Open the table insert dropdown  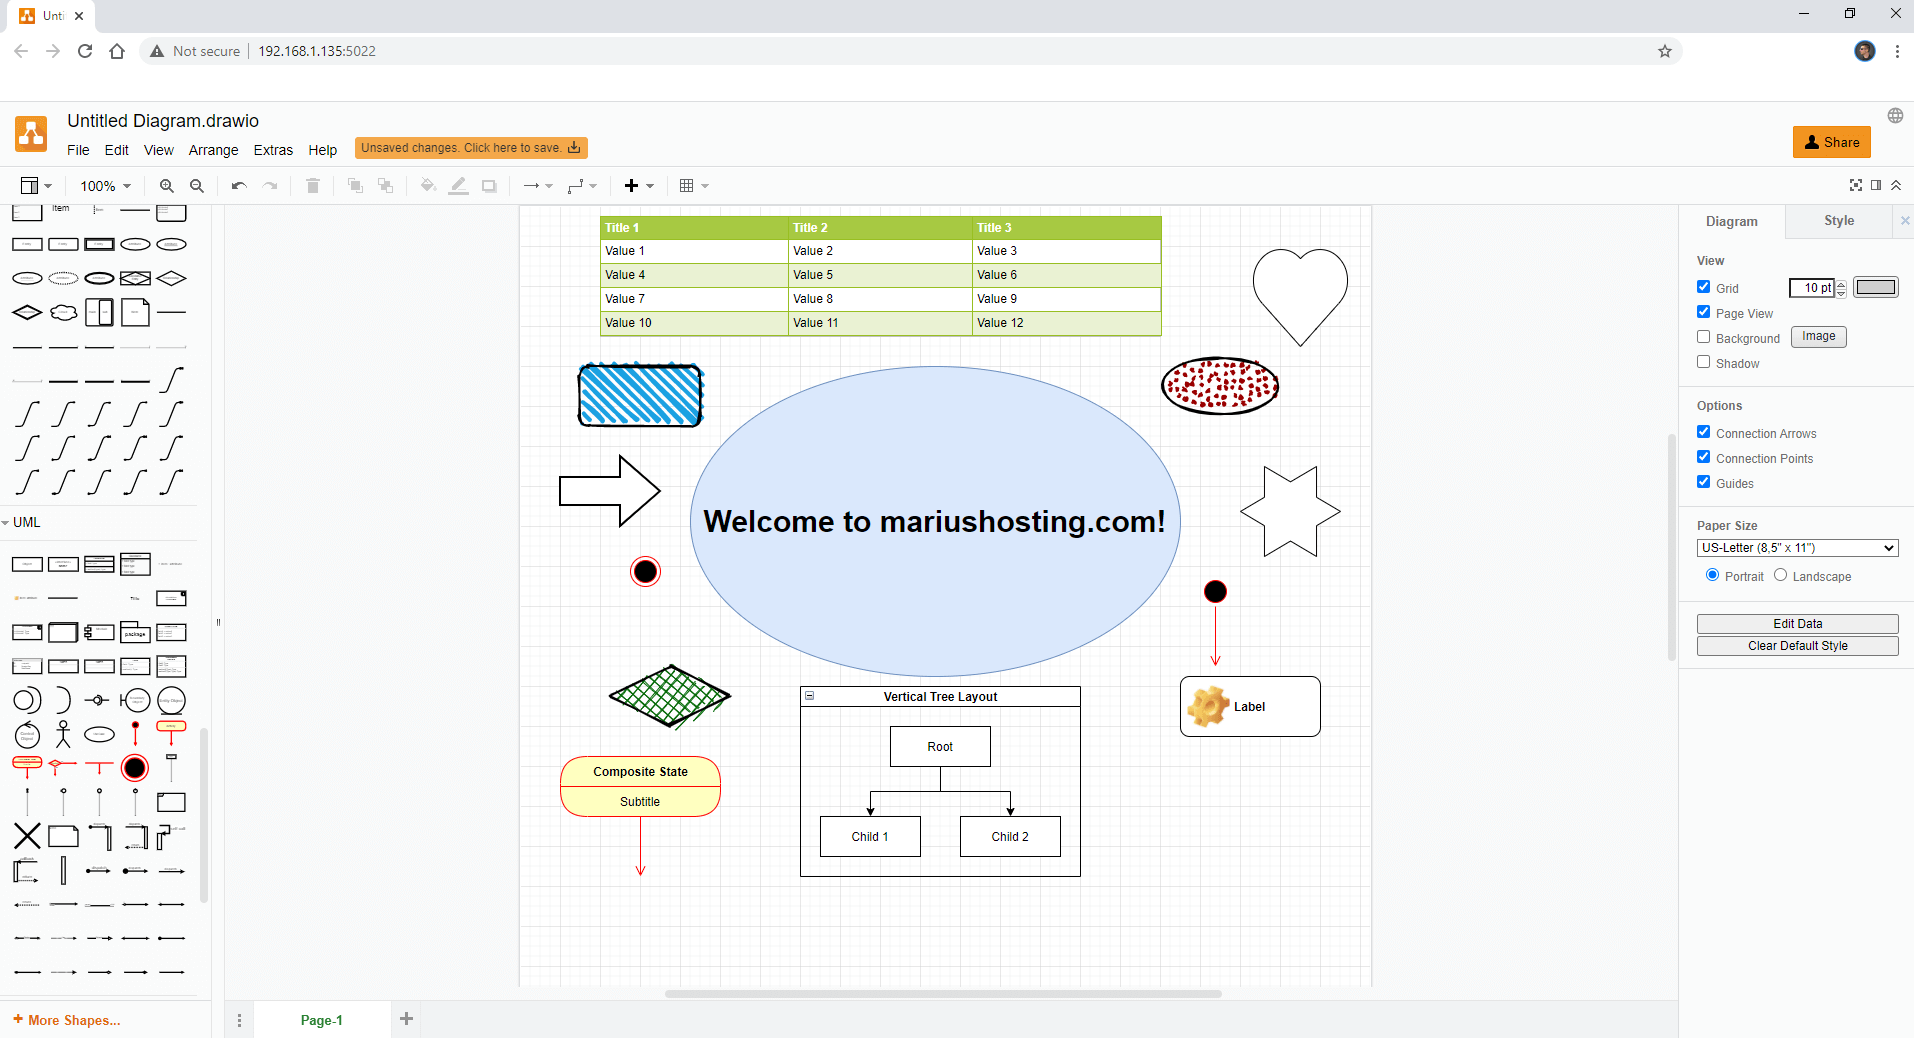694,186
